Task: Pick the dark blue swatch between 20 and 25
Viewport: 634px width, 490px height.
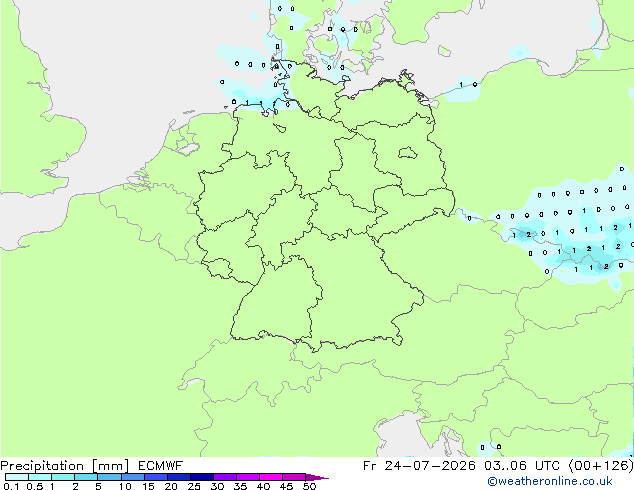Action: [x=179, y=477]
